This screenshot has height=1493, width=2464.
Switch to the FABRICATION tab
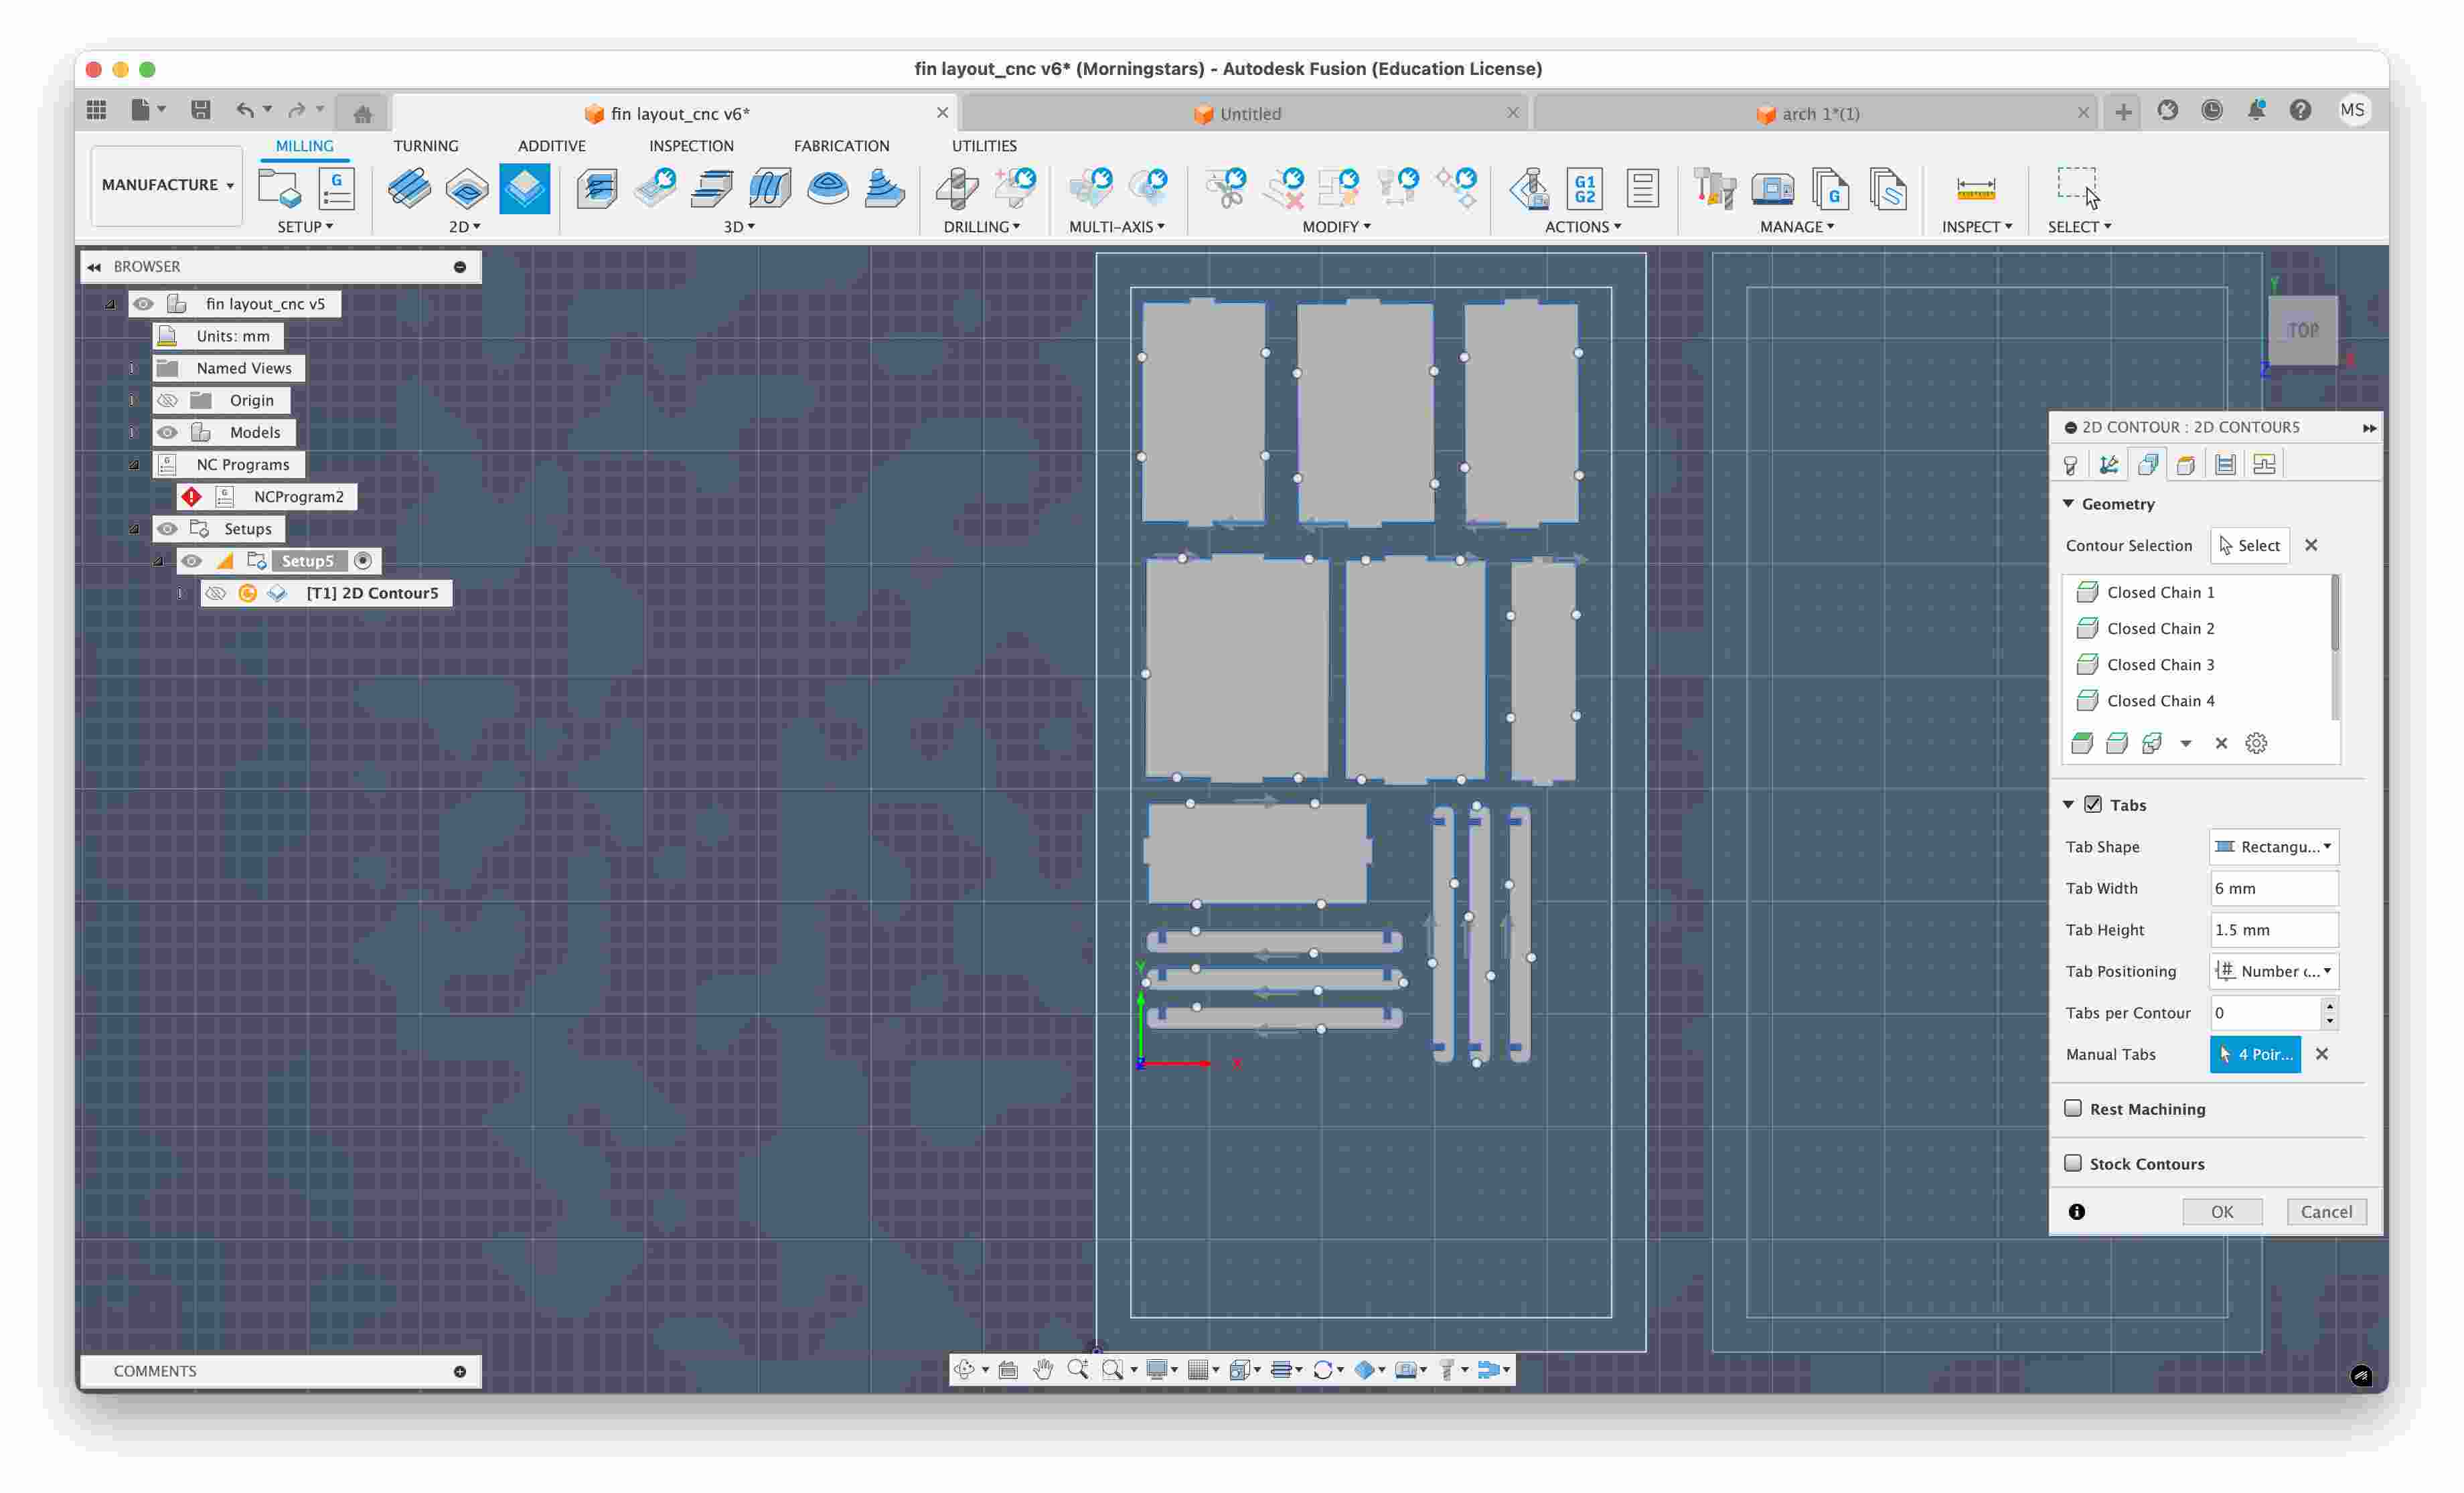click(841, 146)
